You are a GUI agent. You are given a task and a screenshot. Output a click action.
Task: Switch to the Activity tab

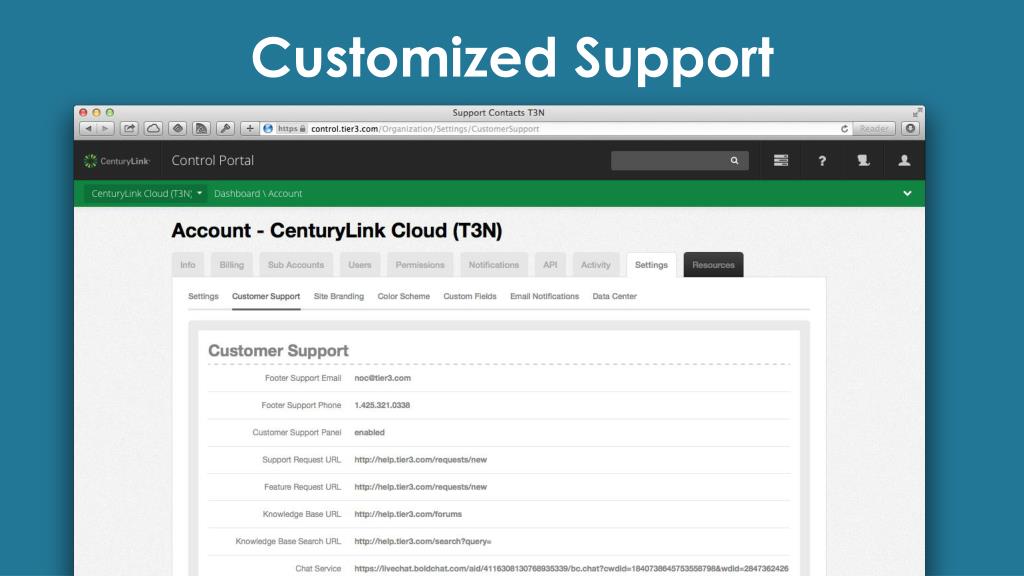pos(596,264)
